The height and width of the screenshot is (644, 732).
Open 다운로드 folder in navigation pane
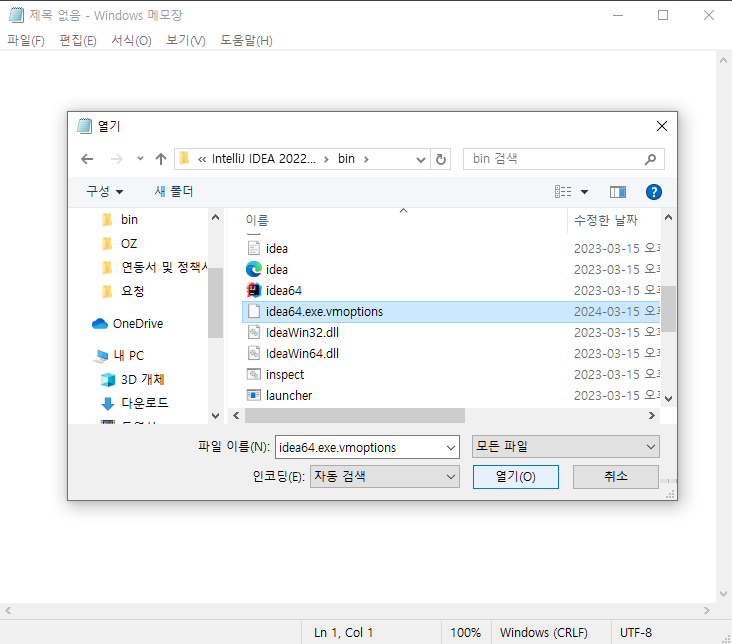tap(144, 403)
